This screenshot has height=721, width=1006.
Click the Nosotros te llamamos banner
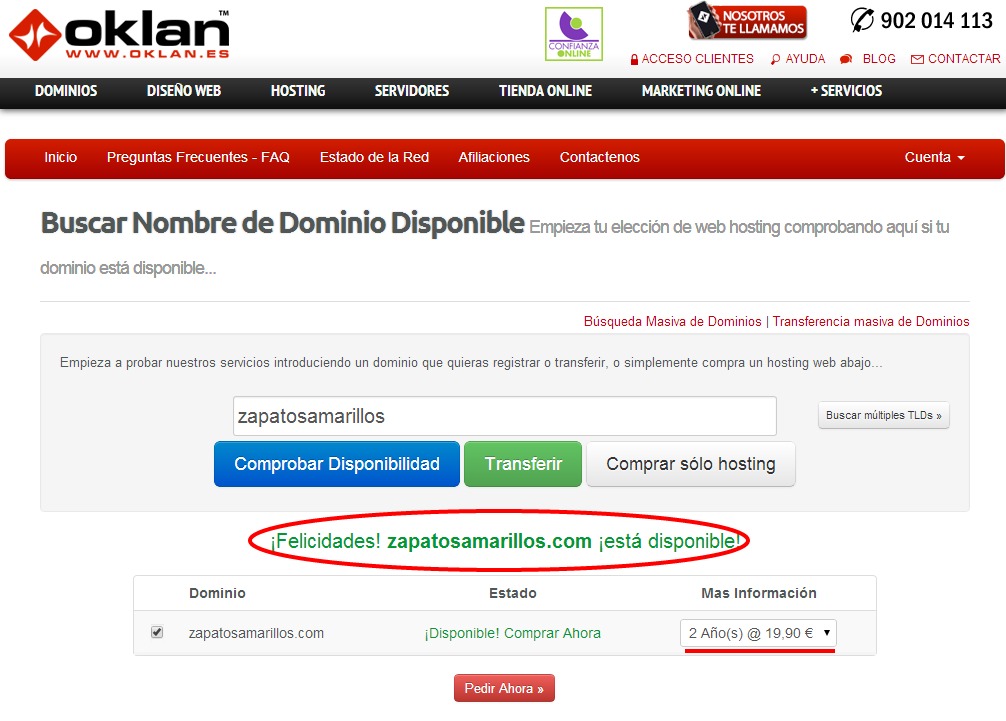tap(747, 21)
